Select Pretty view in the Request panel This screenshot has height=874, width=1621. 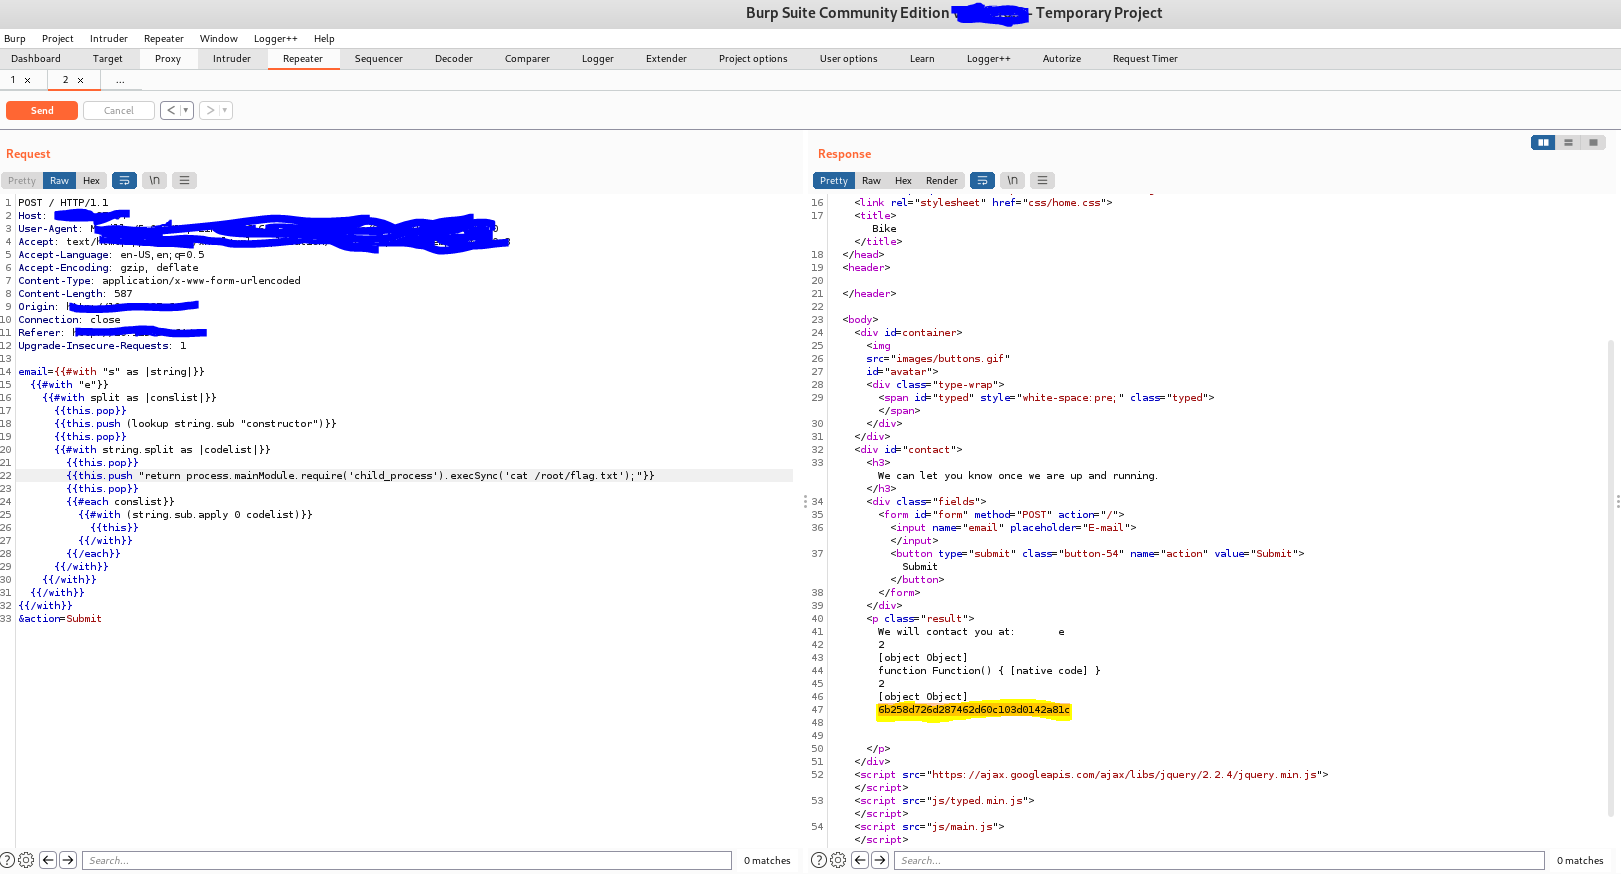pyautogui.click(x=22, y=181)
